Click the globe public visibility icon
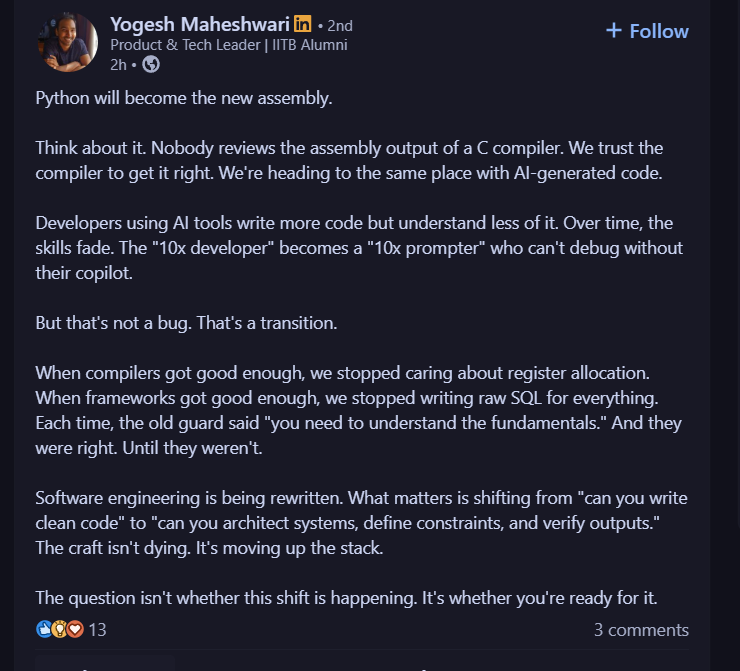The height and width of the screenshot is (671, 740). 151,64
